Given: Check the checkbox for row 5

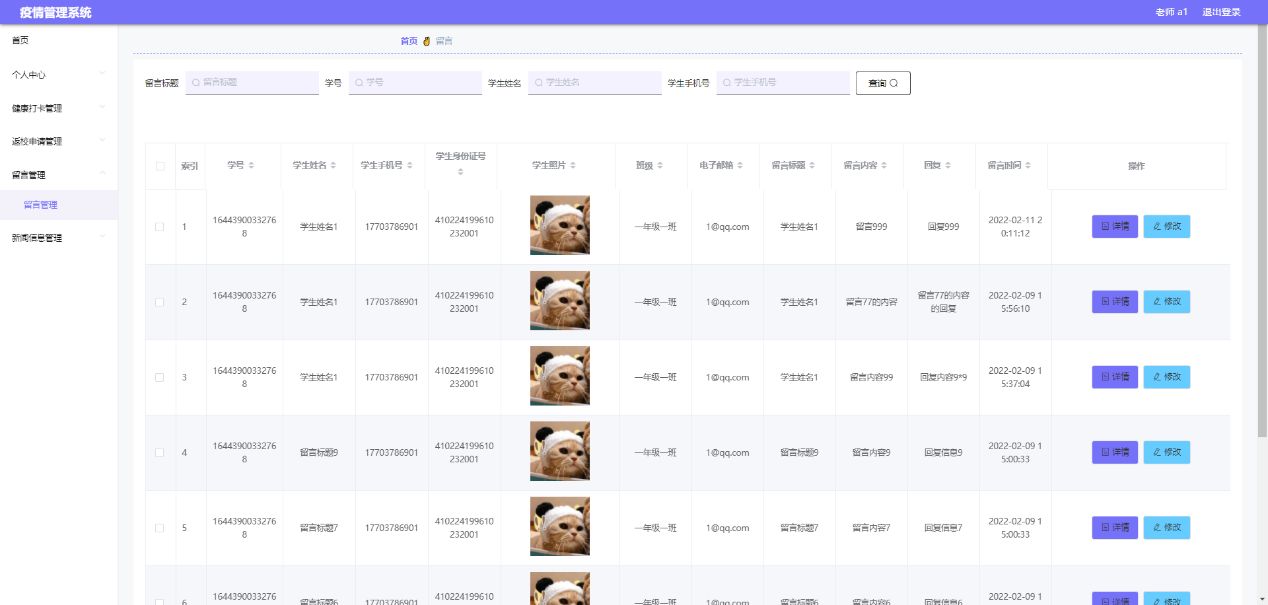Looking at the screenshot, I should coord(160,528).
